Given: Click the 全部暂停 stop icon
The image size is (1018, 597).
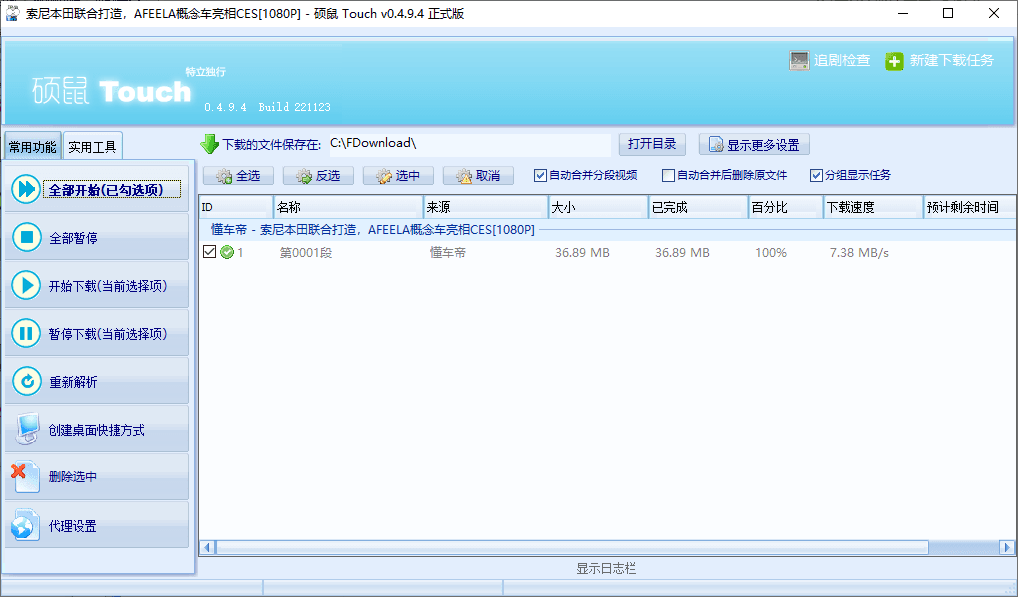Looking at the screenshot, I should click(x=26, y=238).
